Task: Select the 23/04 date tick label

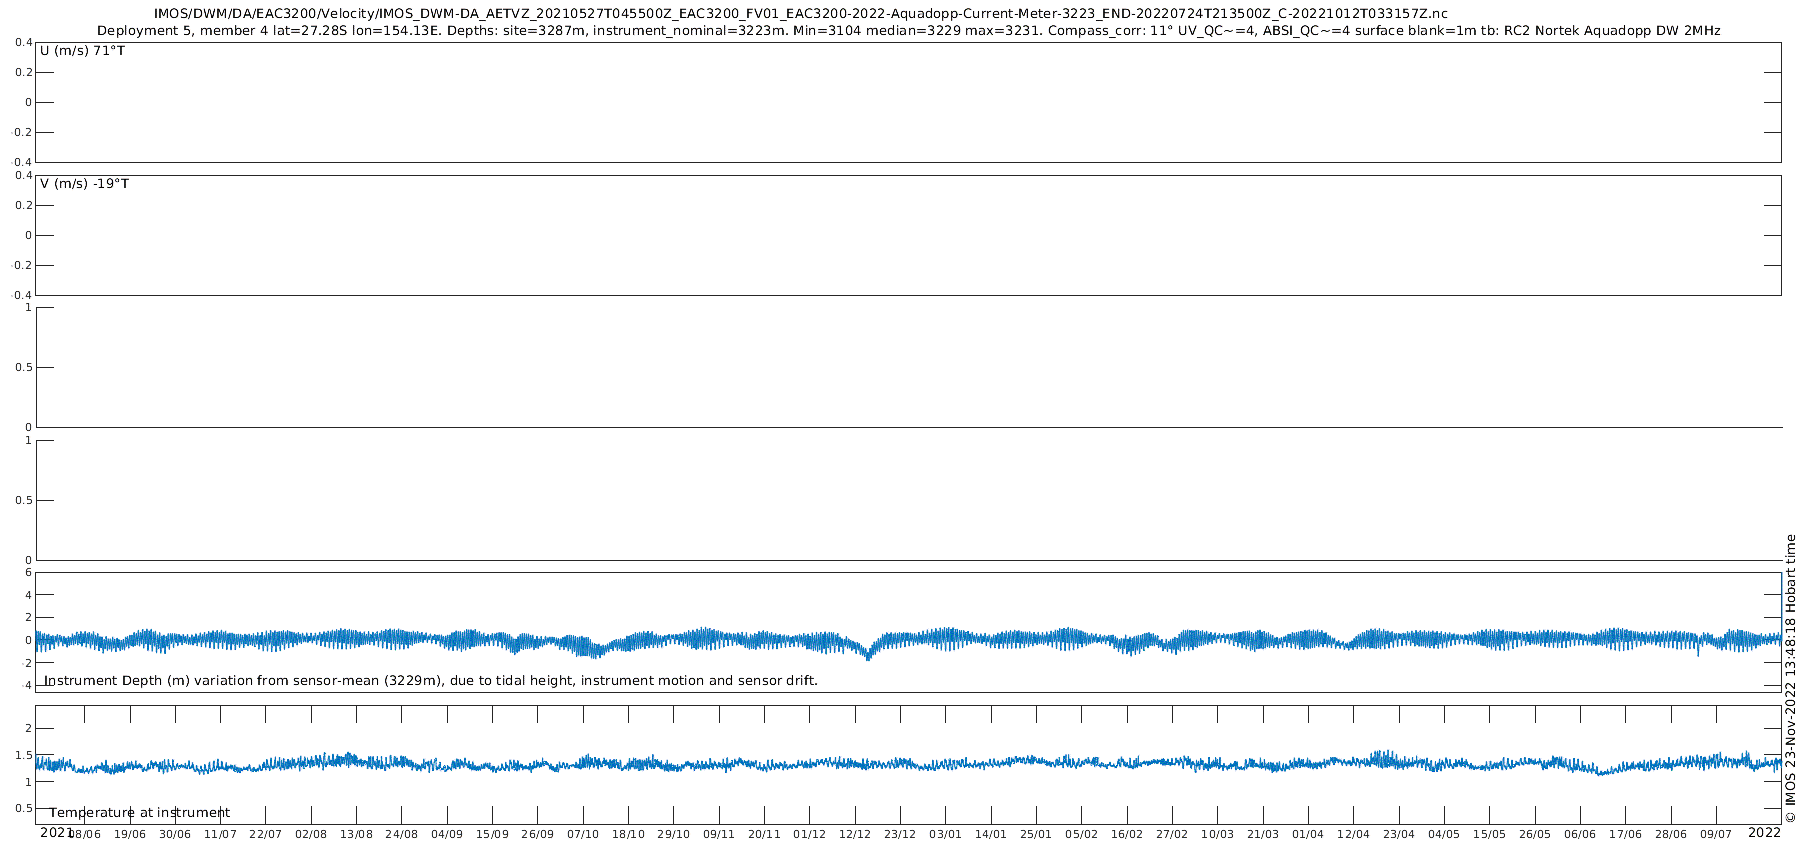Action: [1399, 834]
